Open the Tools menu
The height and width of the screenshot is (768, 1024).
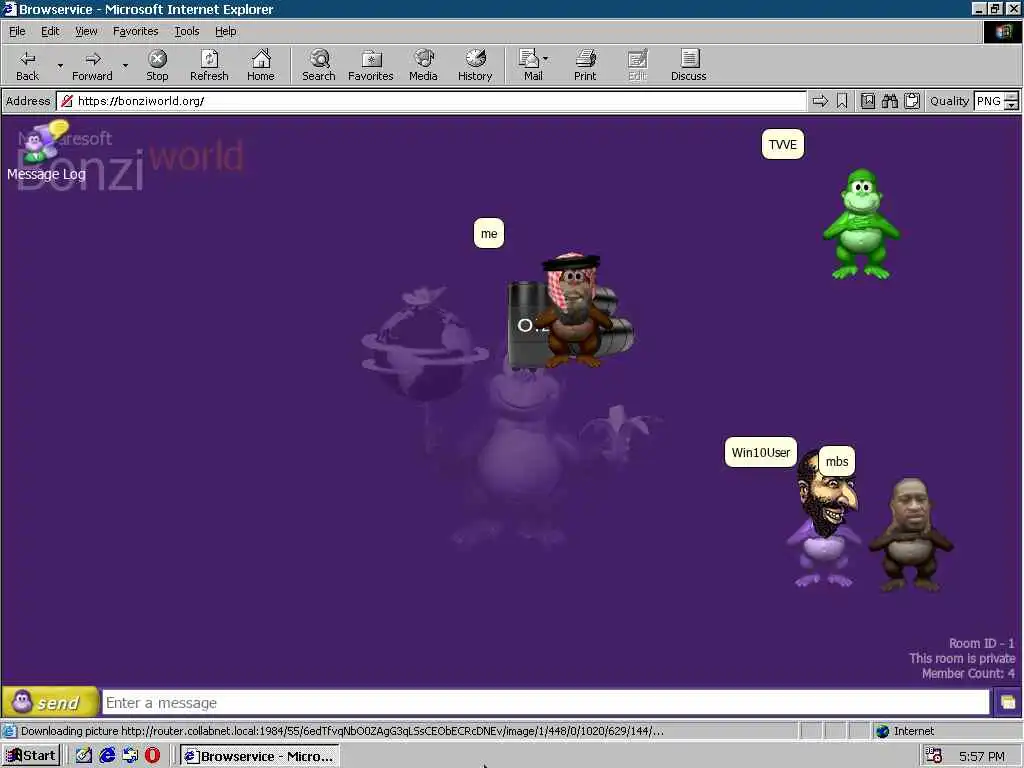click(186, 31)
